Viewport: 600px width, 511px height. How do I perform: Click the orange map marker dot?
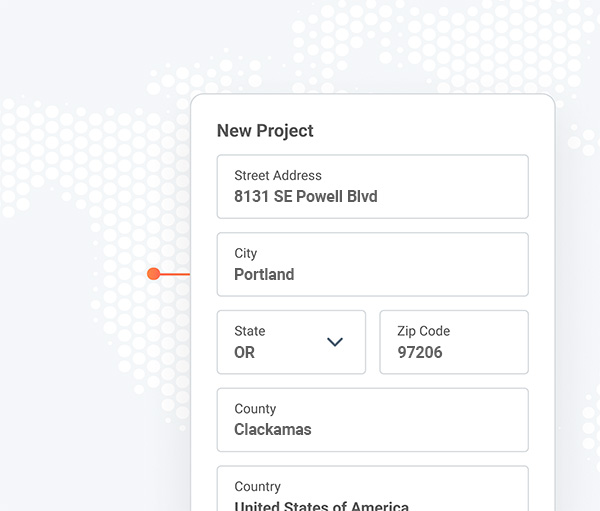pos(154,273)
